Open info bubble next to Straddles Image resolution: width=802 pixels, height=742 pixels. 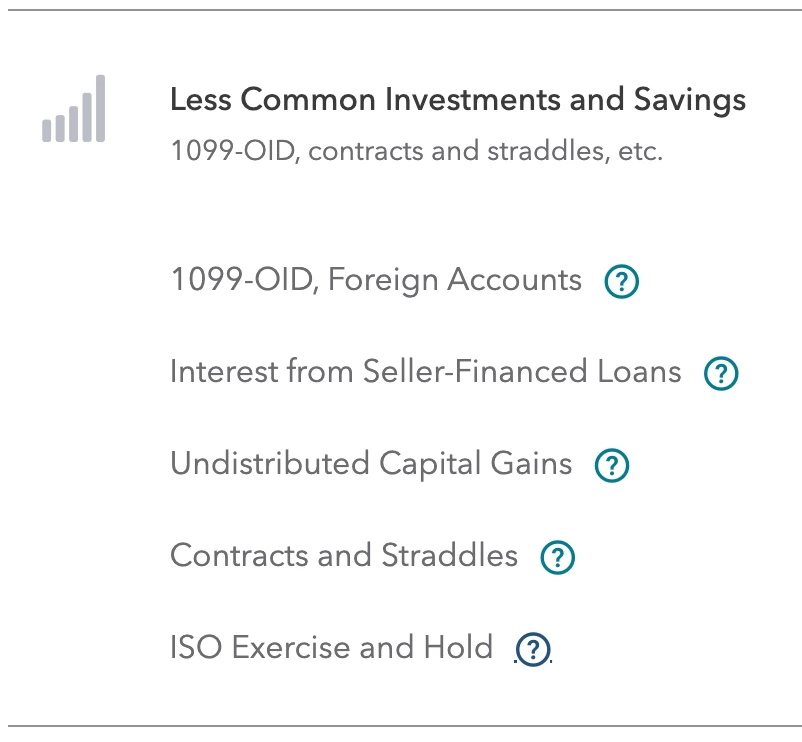(558, 557)
